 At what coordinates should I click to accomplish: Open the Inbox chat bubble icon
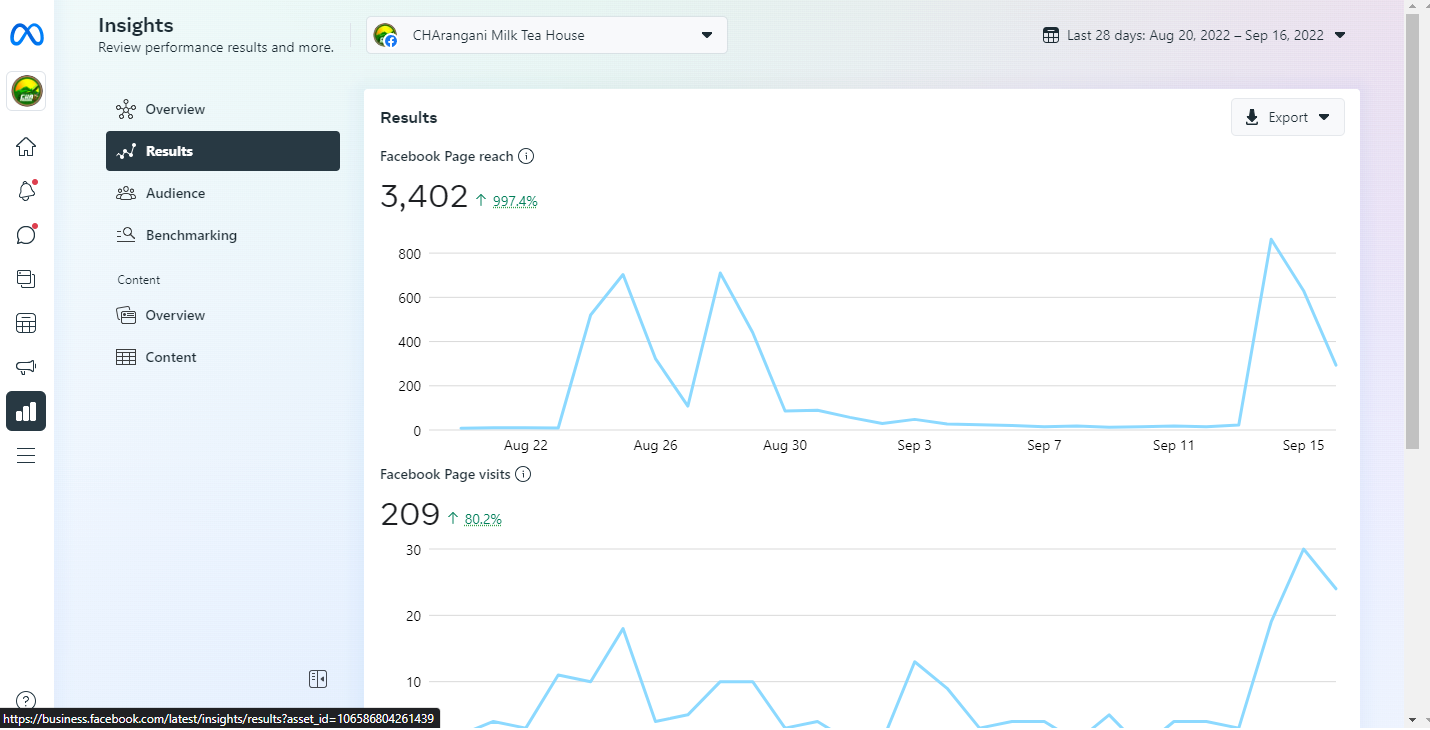point(26,235)
